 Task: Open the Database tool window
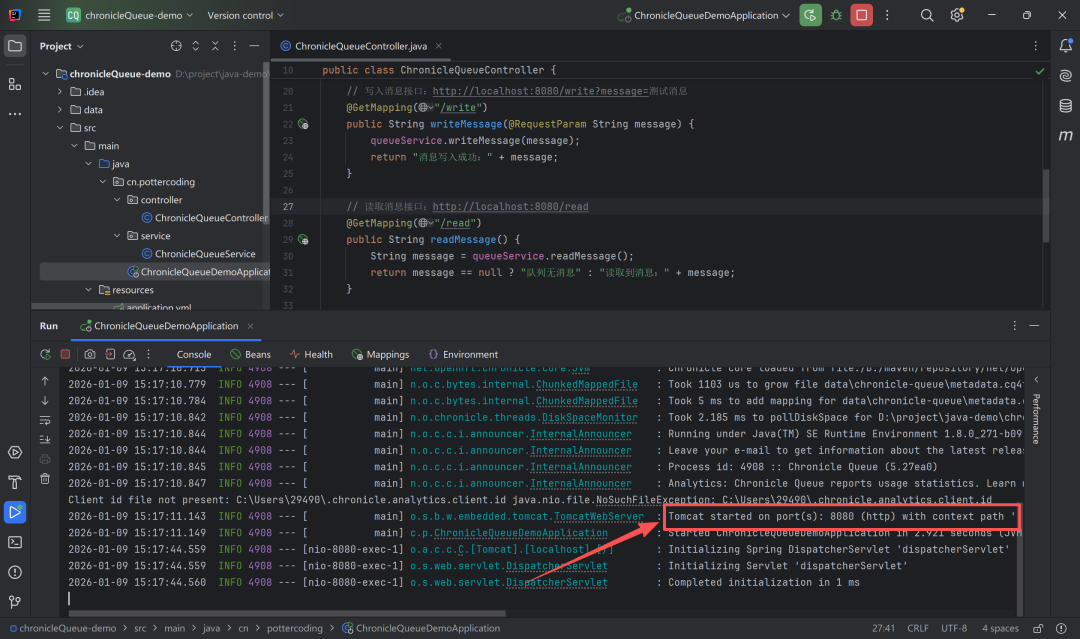click(x=1065, y=106)
